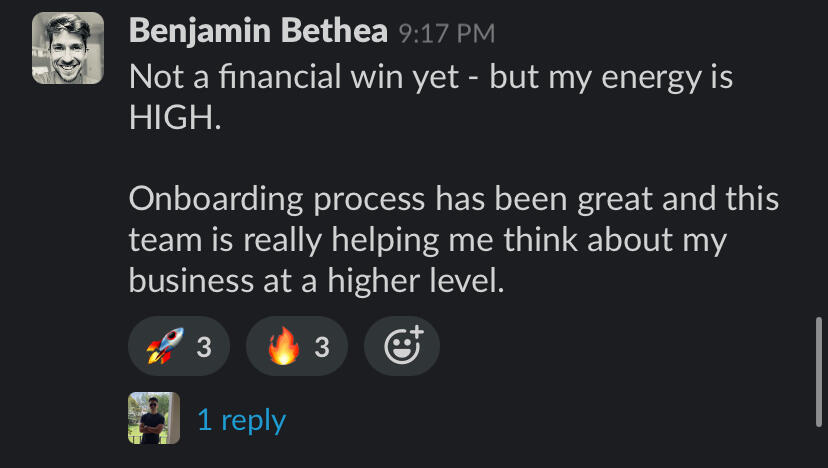Click the "business at a higher level." line

coord(314,281)
